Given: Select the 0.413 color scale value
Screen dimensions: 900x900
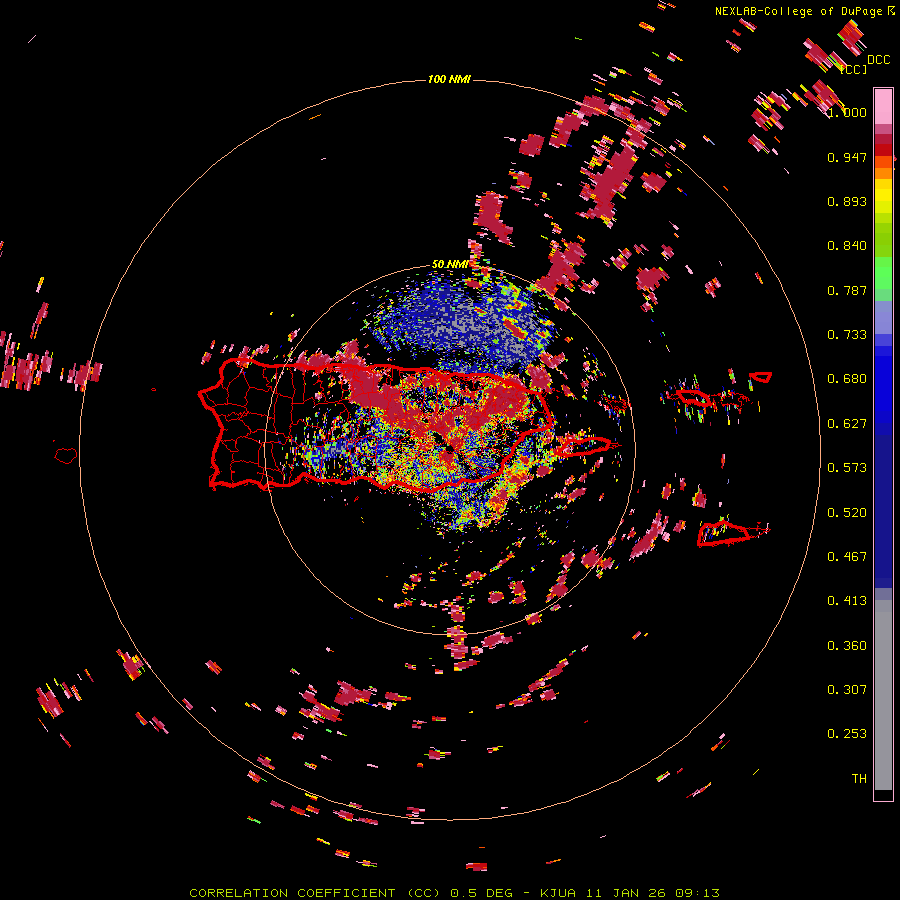Looking at the screenshot, I should (x=847, y=601).
